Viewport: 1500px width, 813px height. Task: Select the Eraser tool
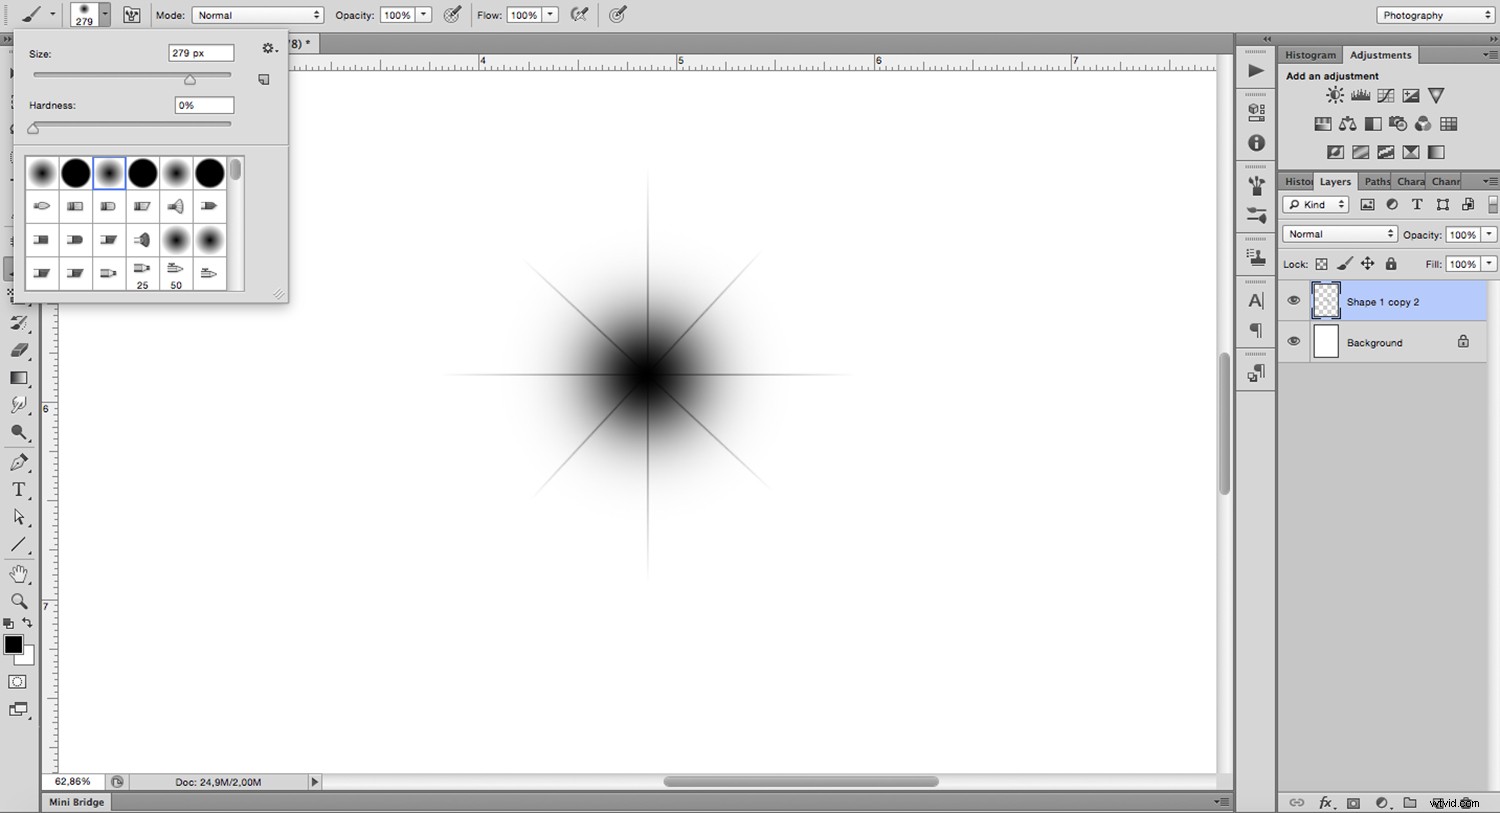pyautogui.click(x=18, y=351)
